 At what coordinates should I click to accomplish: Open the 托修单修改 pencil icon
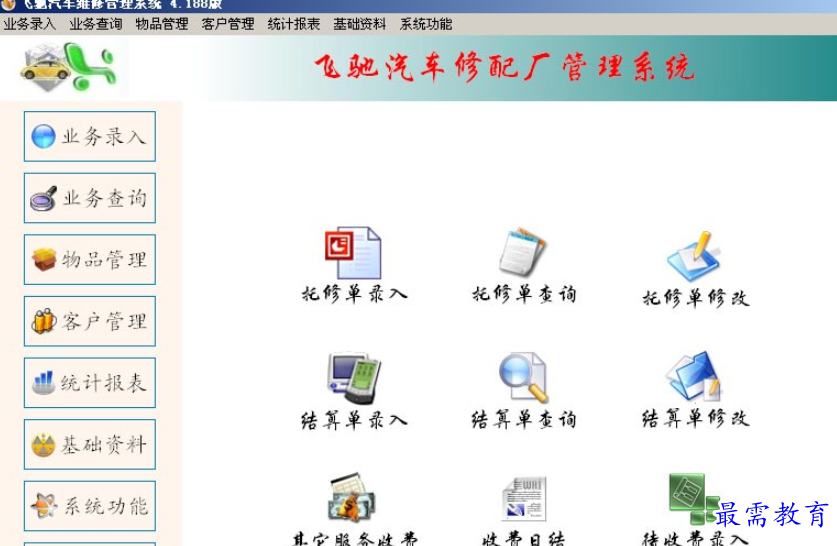[694, 256]
